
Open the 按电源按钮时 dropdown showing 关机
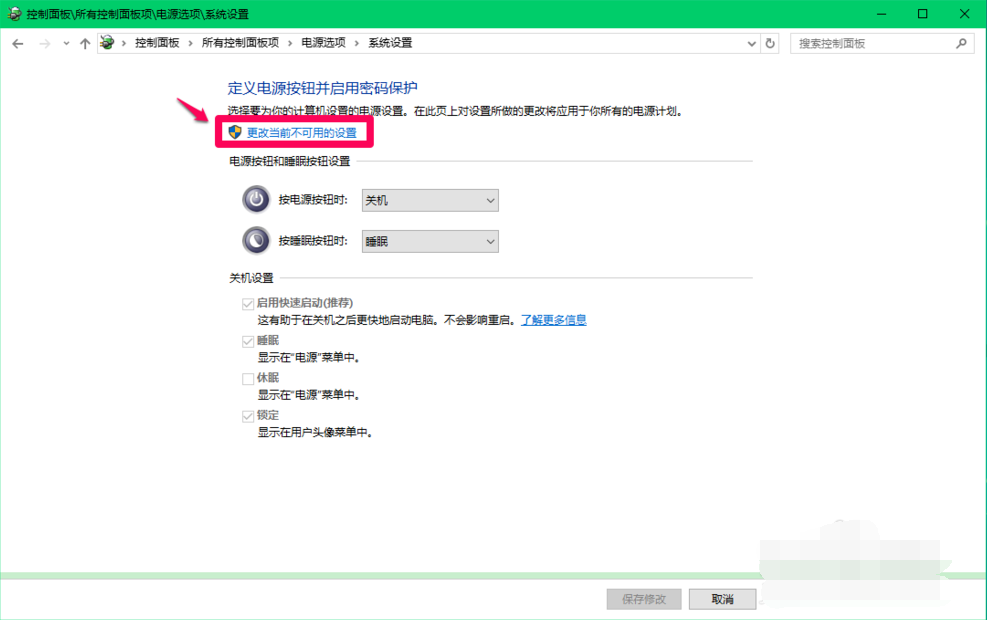point(430,201)
